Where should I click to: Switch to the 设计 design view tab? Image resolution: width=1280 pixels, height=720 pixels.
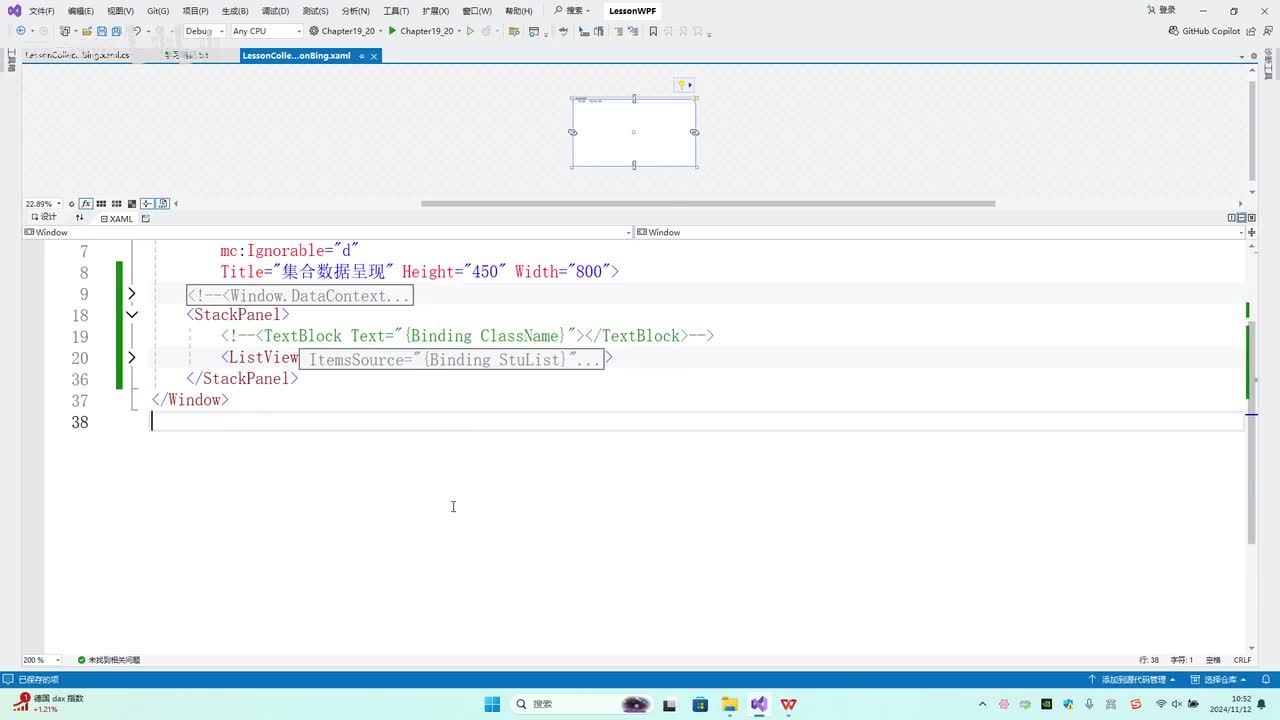(x=44, y=218)
